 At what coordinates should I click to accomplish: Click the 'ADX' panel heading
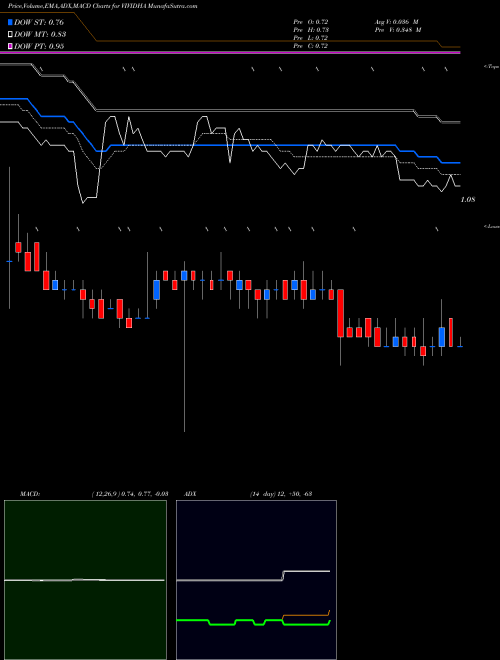tap(190, 494)
